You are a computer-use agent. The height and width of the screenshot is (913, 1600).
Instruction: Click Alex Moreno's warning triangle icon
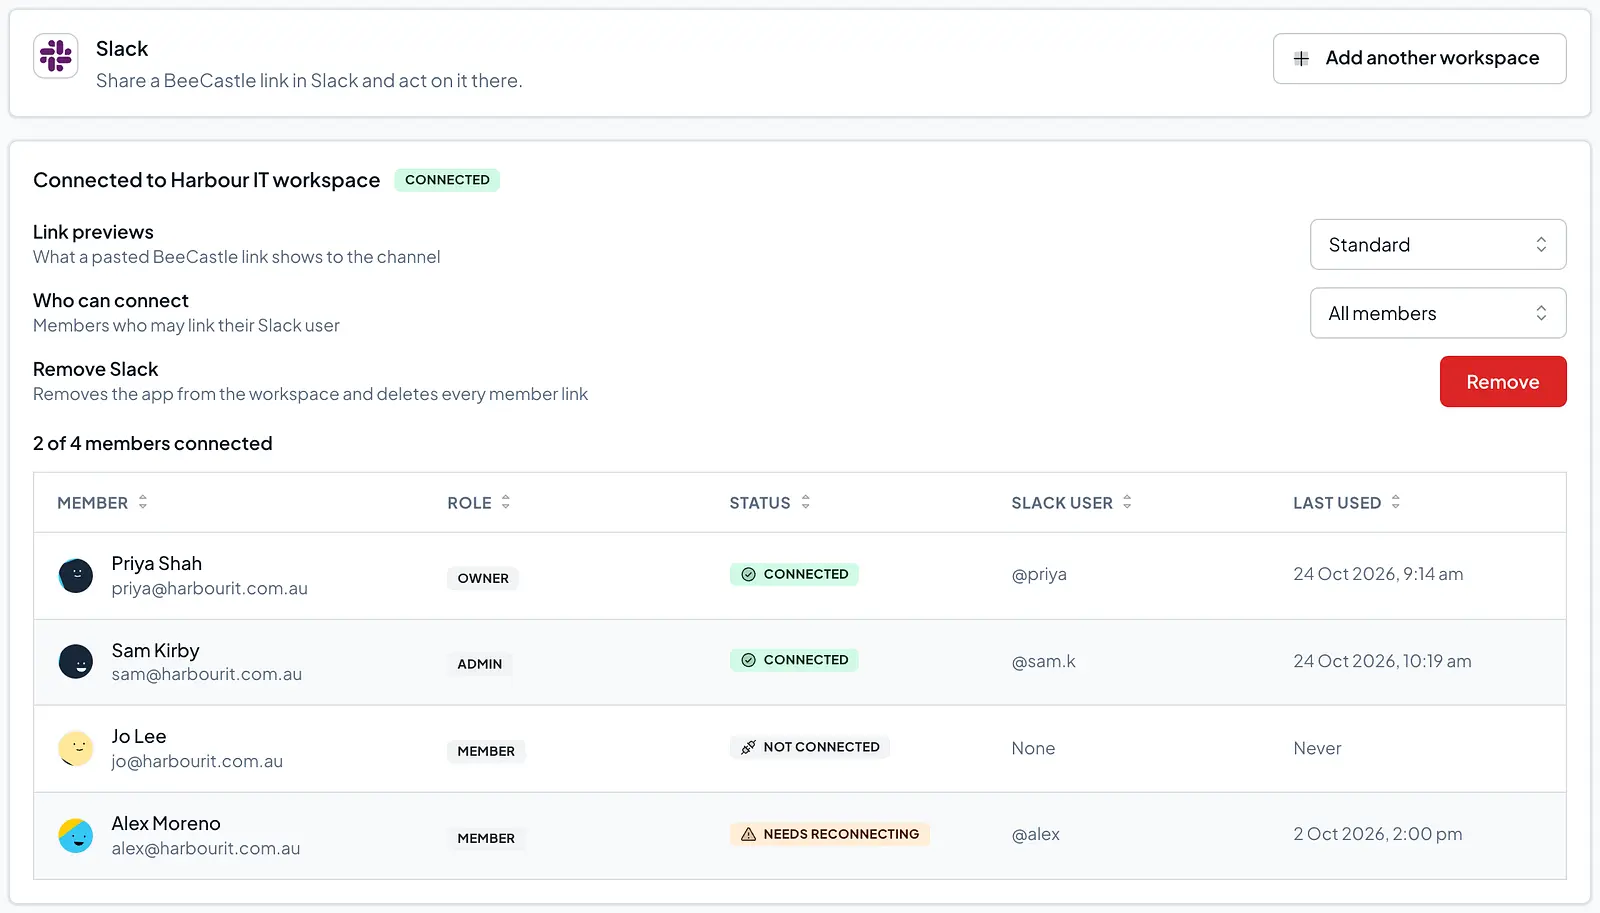748,834
